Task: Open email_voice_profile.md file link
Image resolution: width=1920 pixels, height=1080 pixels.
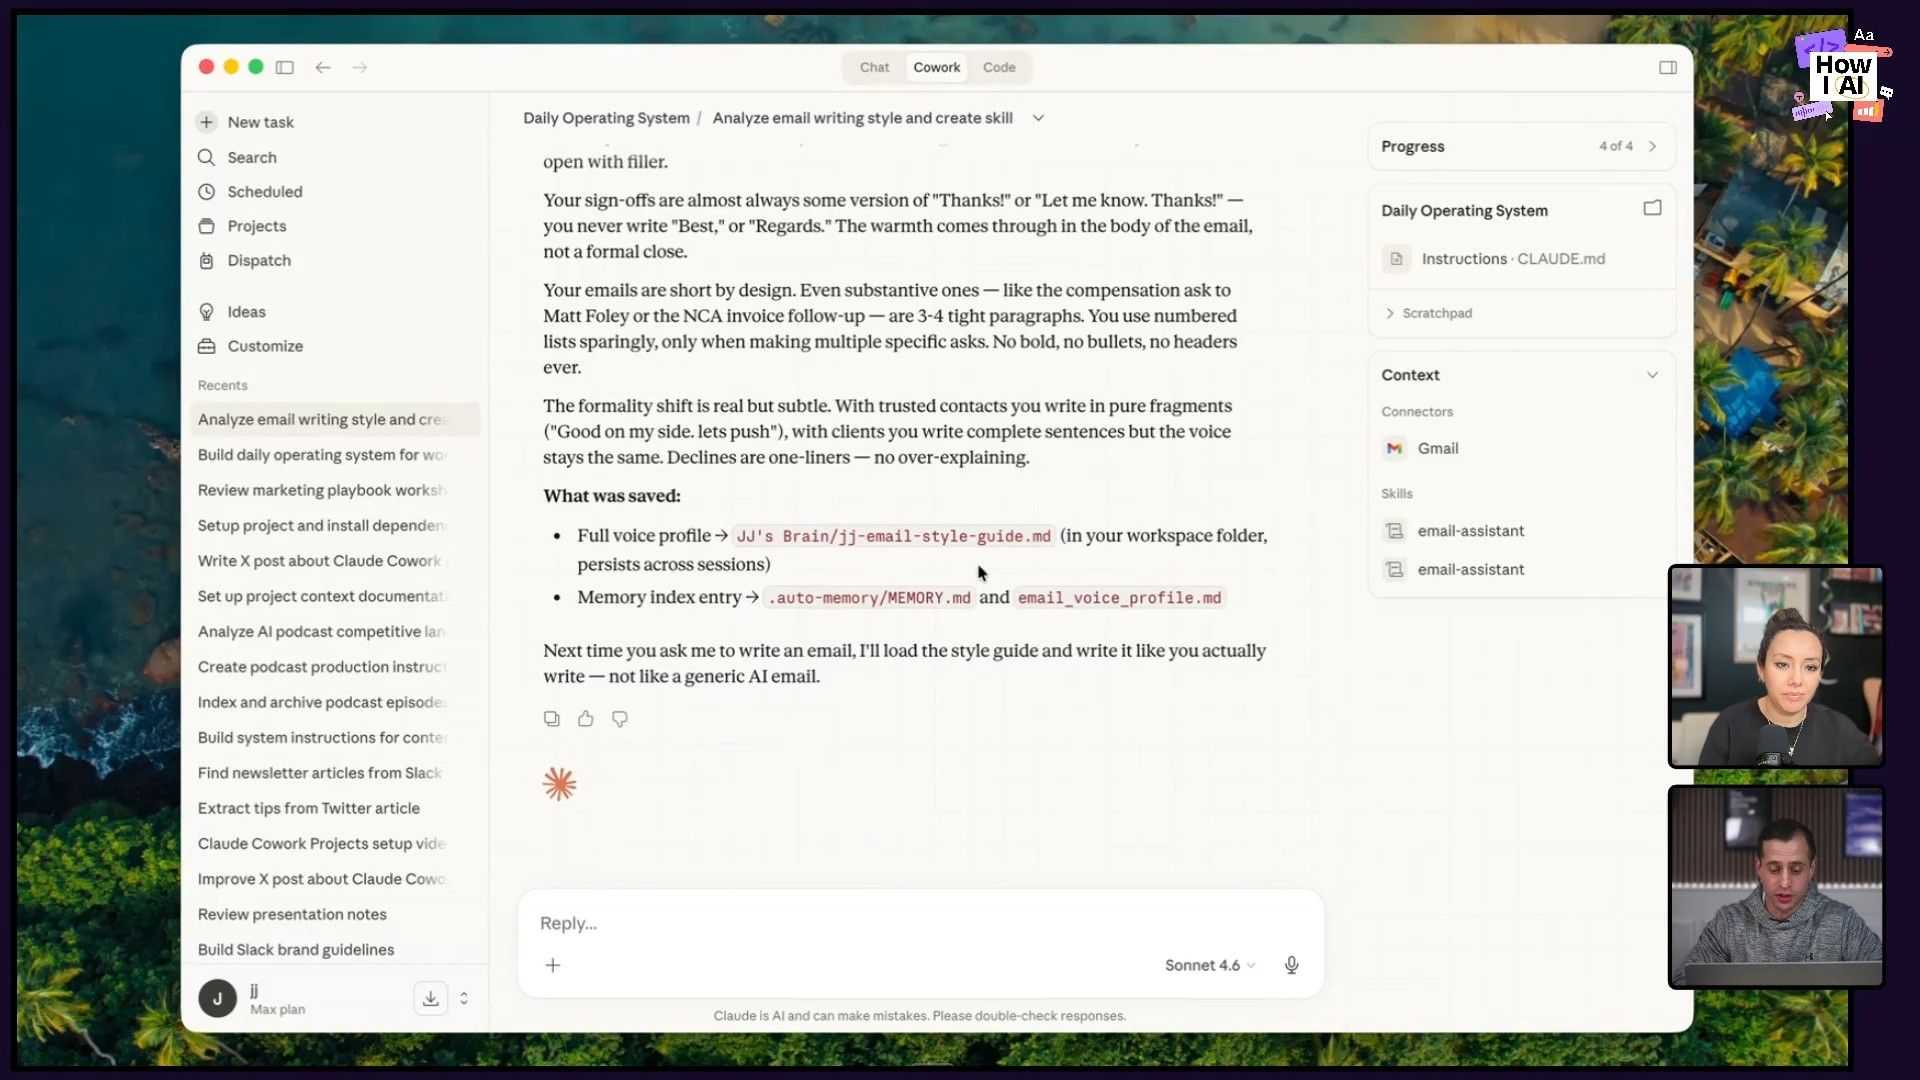Action: pyautogui.click(x=1119, y=598)
